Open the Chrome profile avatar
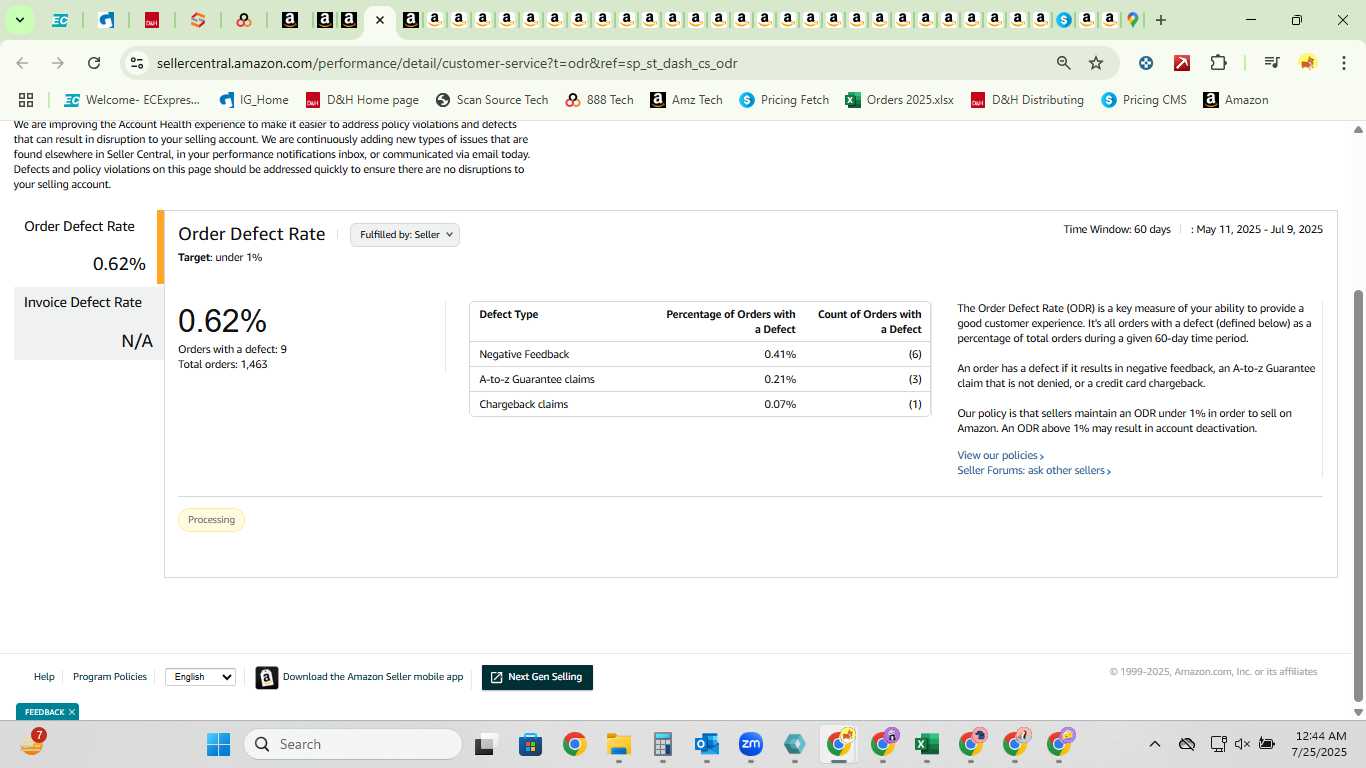The image size is (1366, 768). 1307,63
